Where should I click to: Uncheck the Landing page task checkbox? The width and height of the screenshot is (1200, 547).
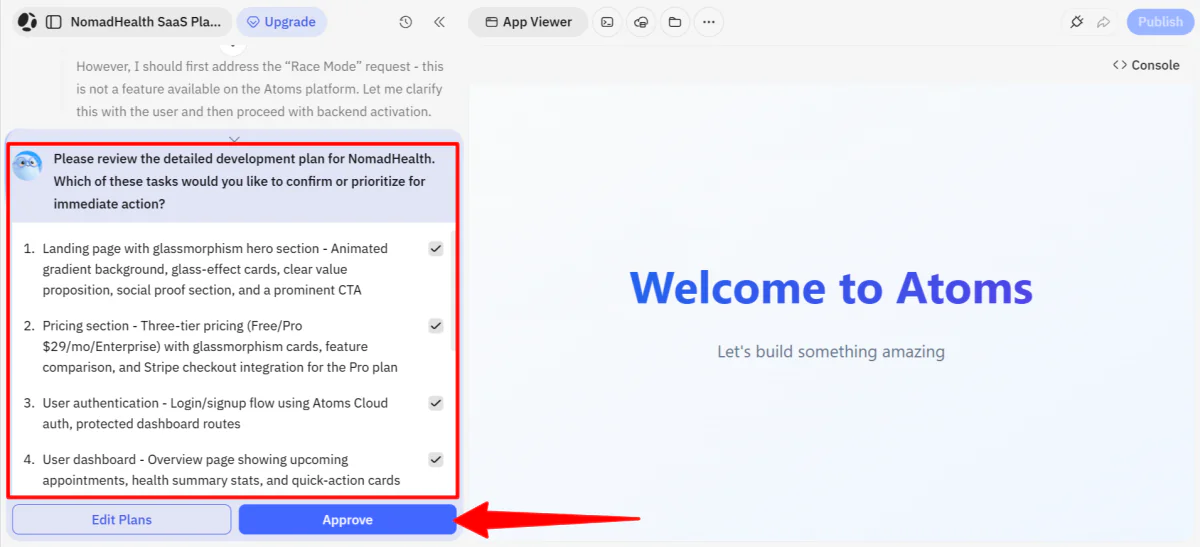(436, 249)
